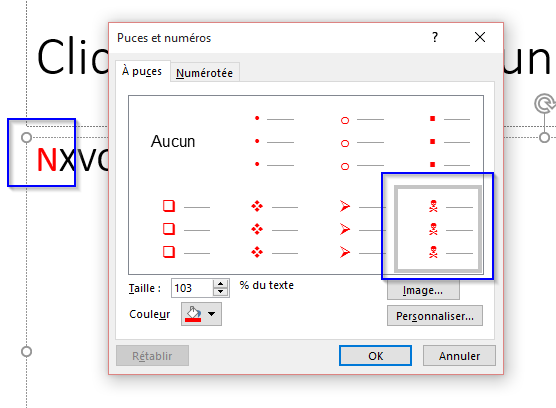The image size is (556, 408).
Task: Increase bullet size with up arrow
Action: click(221, 284)
